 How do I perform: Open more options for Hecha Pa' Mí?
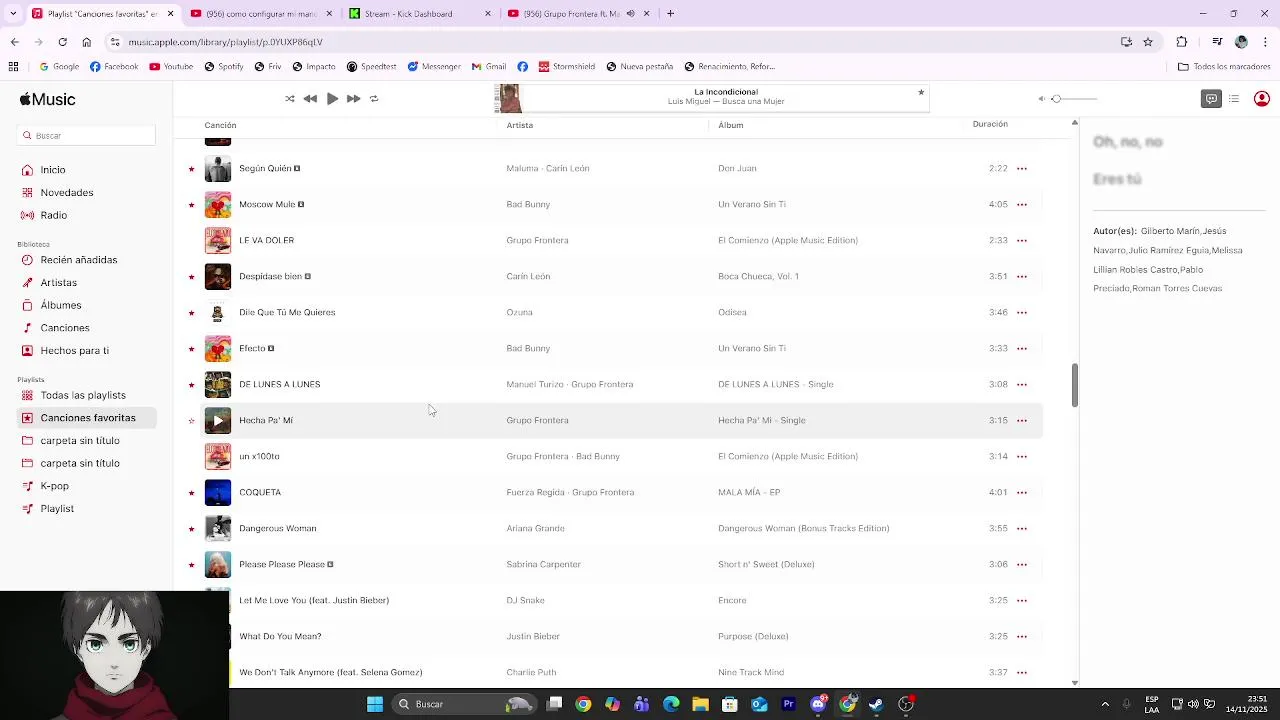pos(1022,421)
